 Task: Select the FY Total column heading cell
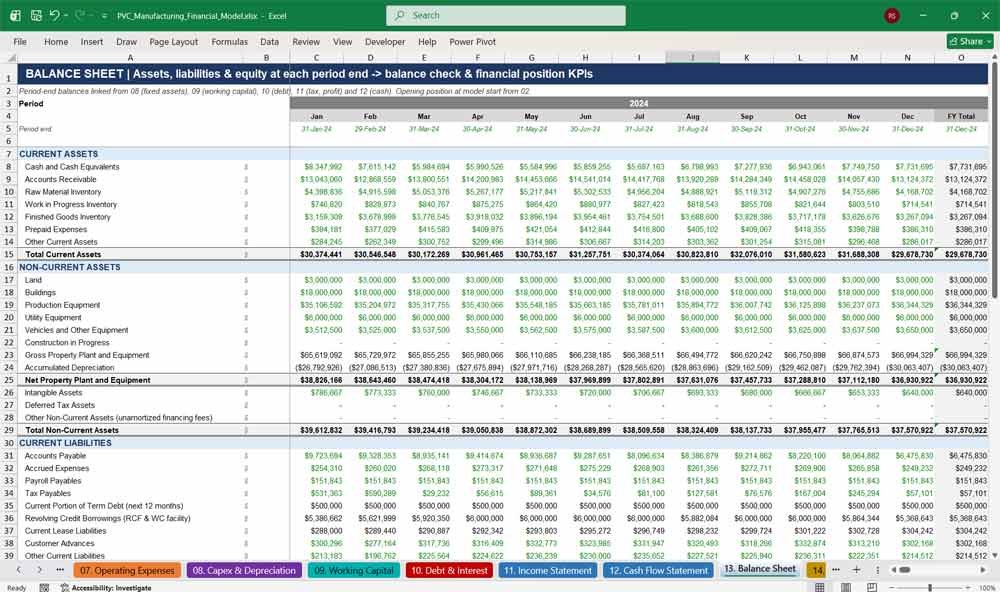click(x=961, y=116)
